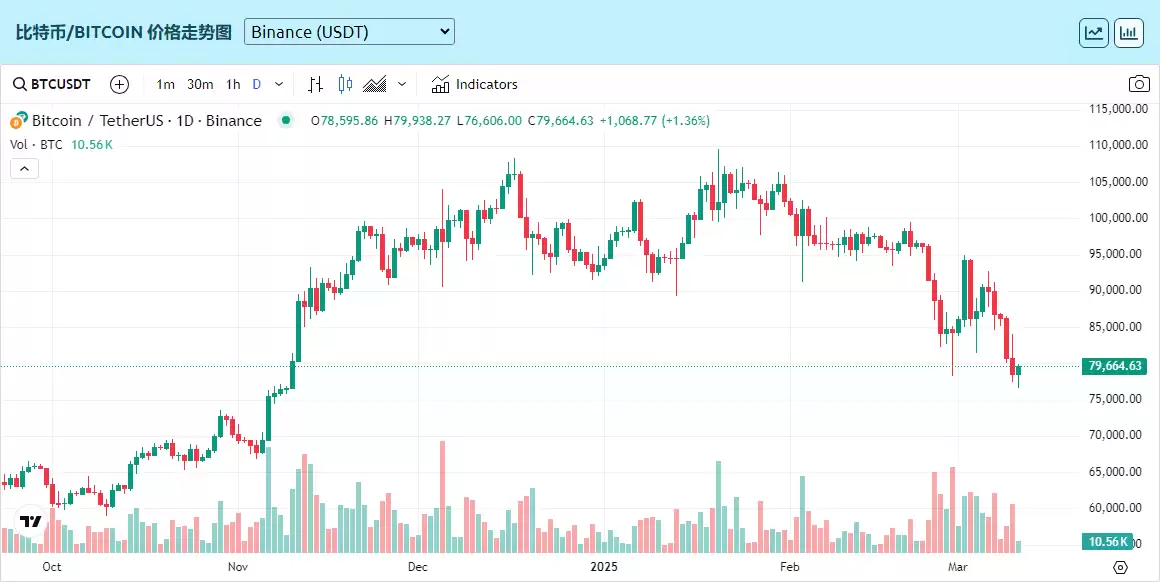Screen dimensions: 1160x582
Task: Select the bar chart style icon
Action: (x=316, y=84)
